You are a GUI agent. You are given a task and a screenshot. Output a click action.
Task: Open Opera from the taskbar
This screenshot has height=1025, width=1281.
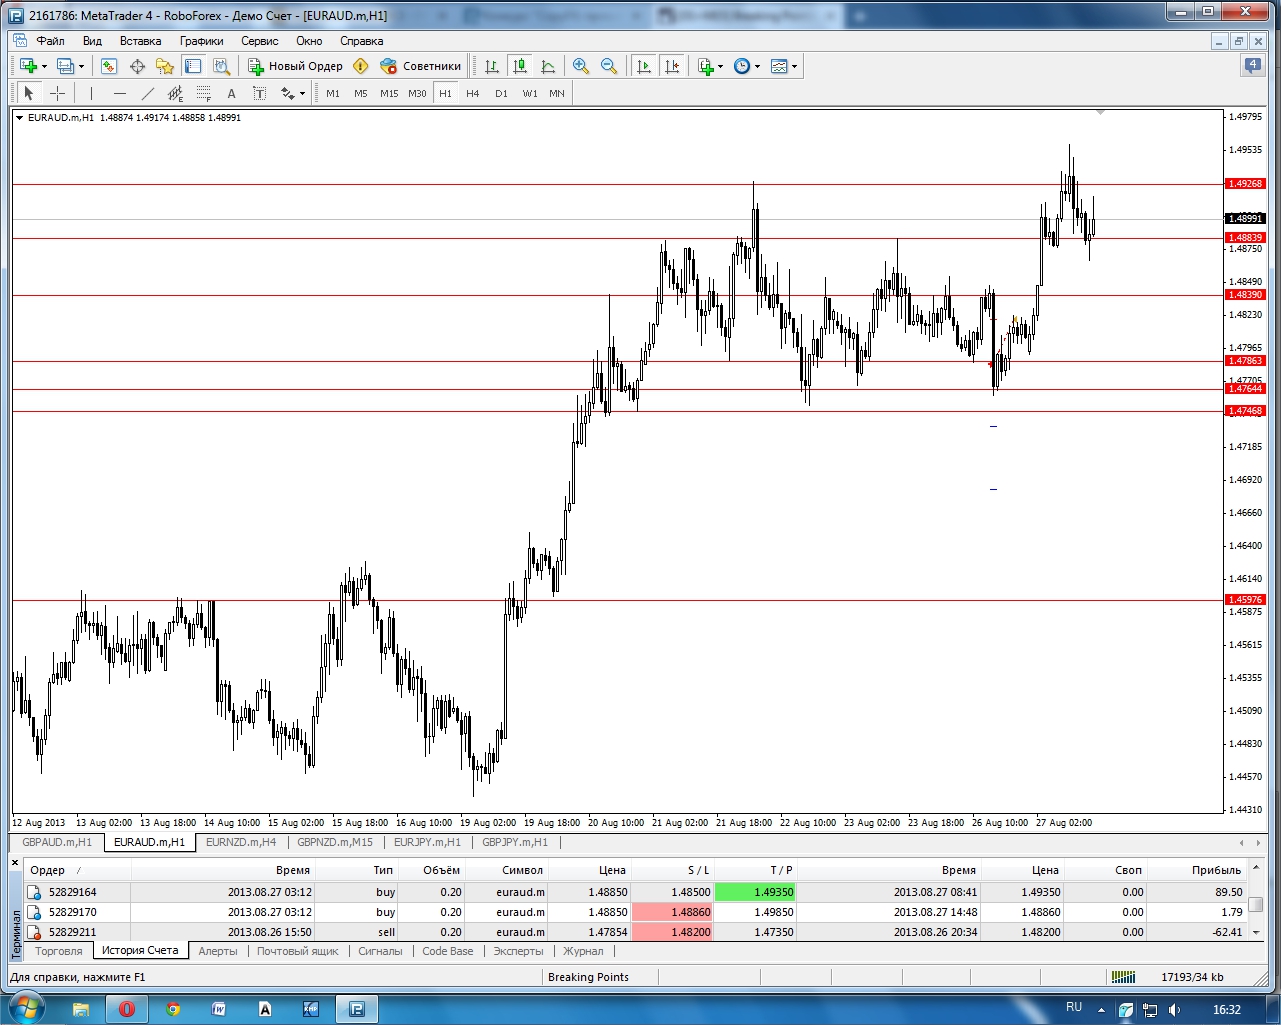[x=127, y=1009]
